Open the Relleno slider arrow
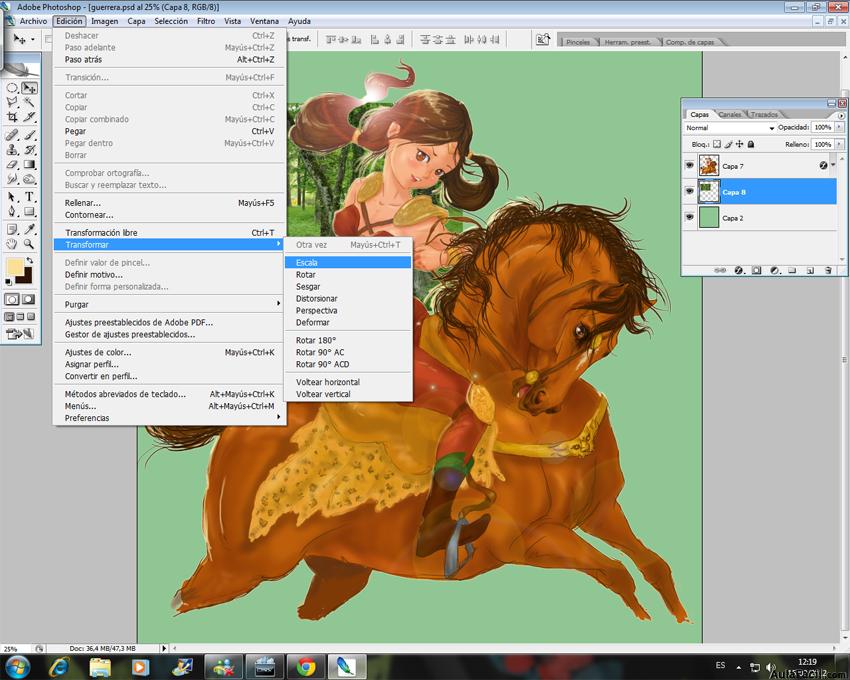850x680 pixels. pyautogui.click(x=839, y=144)
